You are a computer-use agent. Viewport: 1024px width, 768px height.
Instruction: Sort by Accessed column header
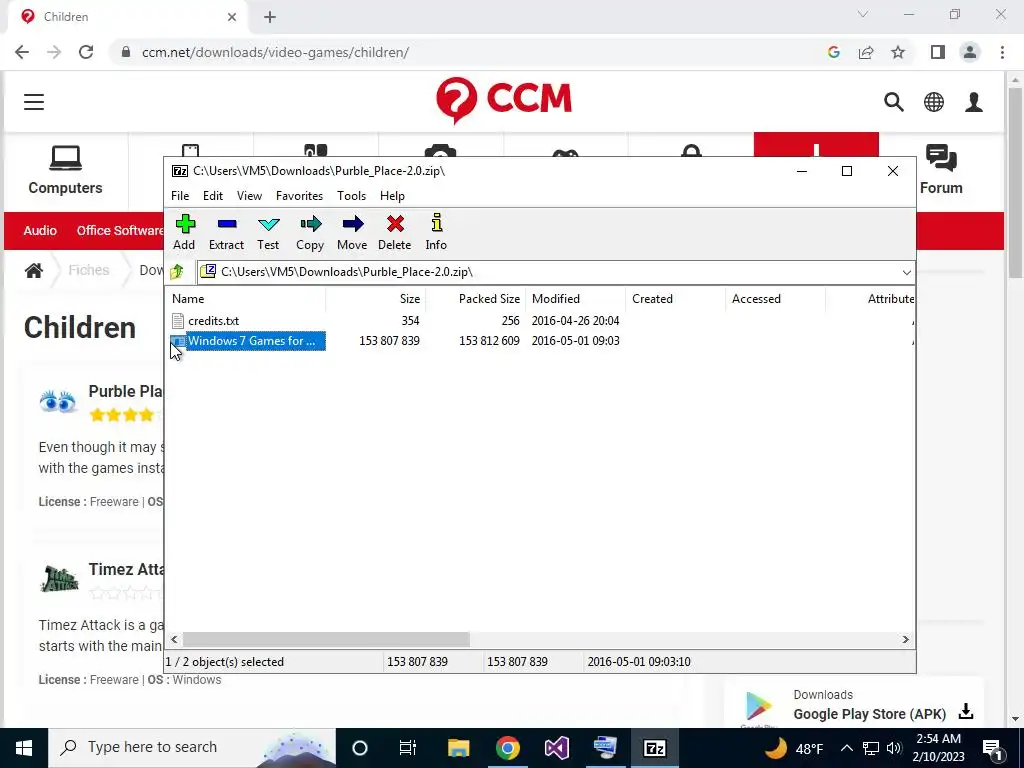pos(776,299)
